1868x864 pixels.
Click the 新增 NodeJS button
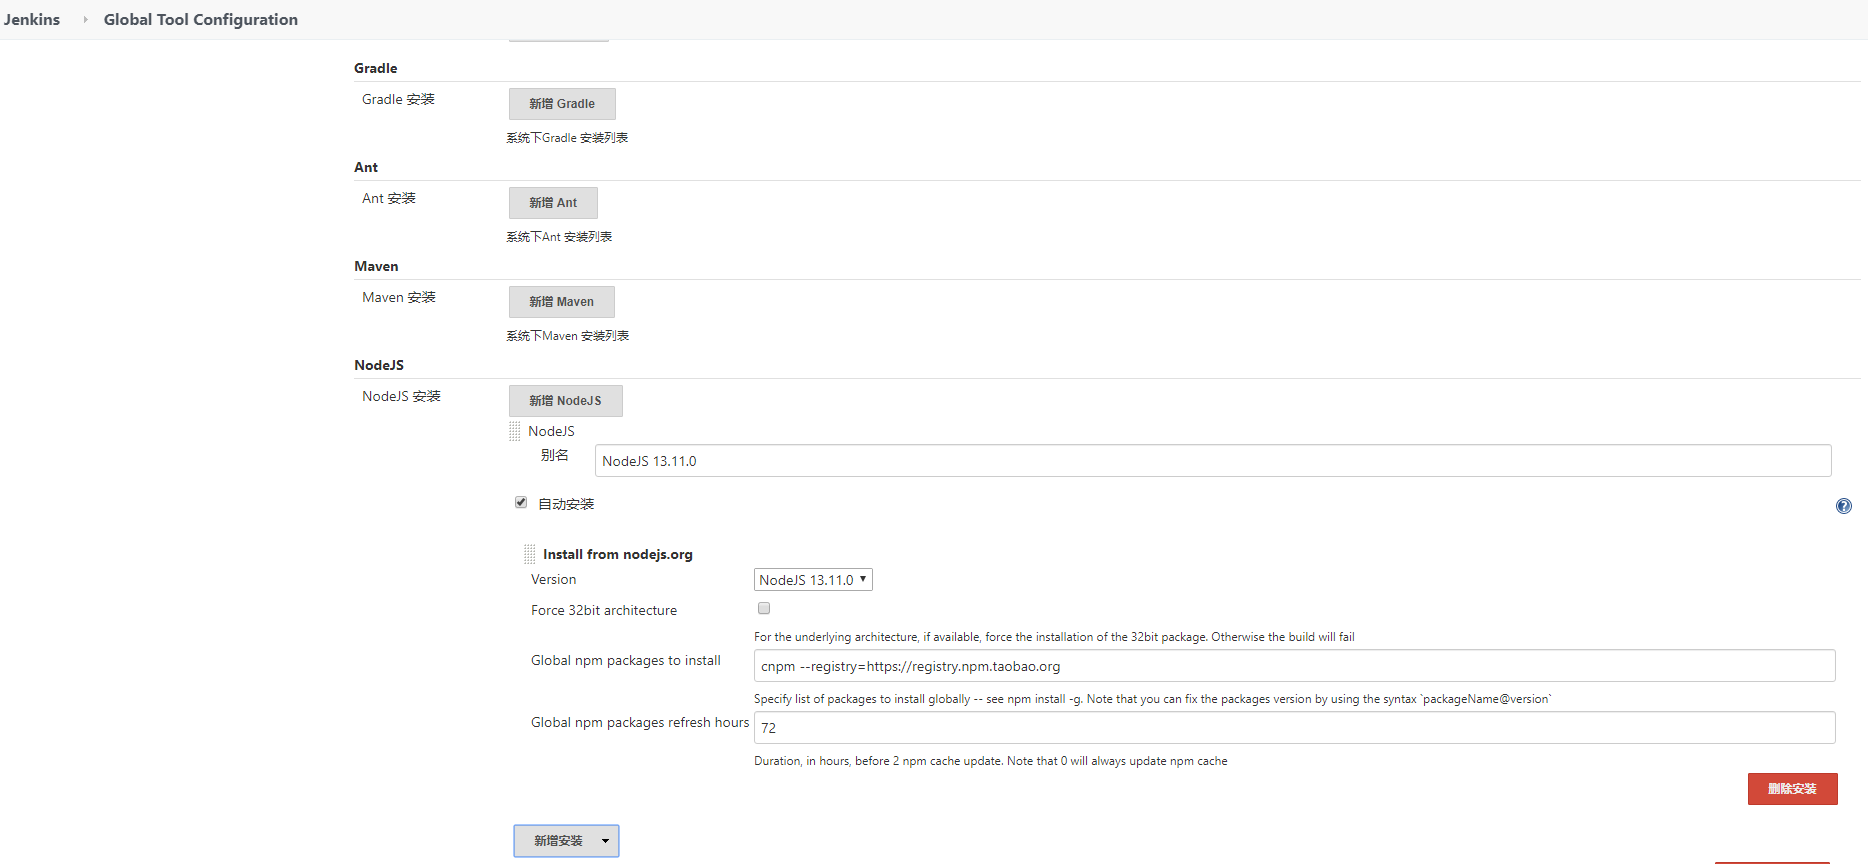pyautogui.click(x=566, y=401)
